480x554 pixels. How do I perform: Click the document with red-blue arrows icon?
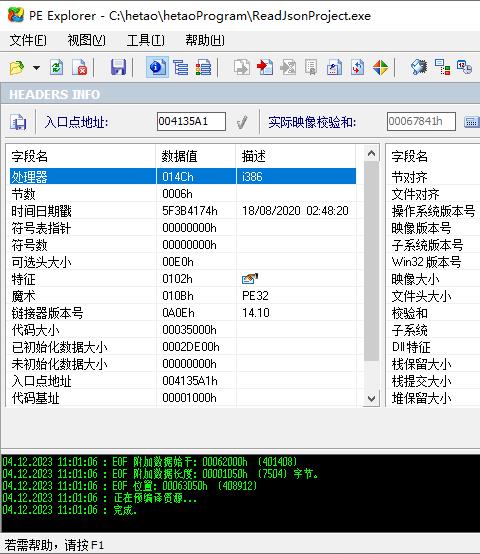coord(357,67)
